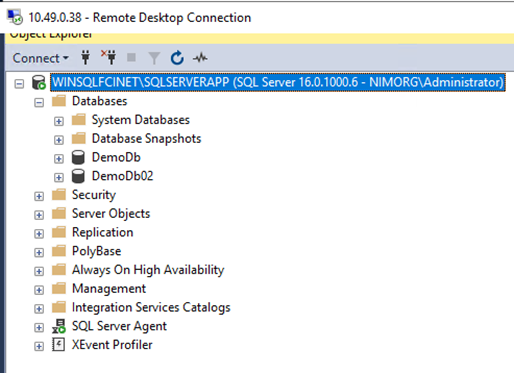Click the SQL Server Agent icon
The height and width of the screenshot is (373, 514).
click(59, 326)
